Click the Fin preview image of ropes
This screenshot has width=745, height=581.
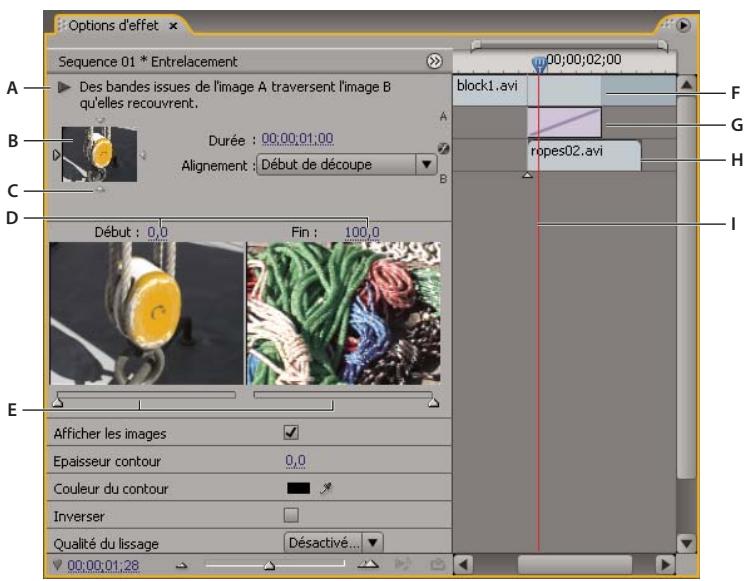(x=344, y=314)
